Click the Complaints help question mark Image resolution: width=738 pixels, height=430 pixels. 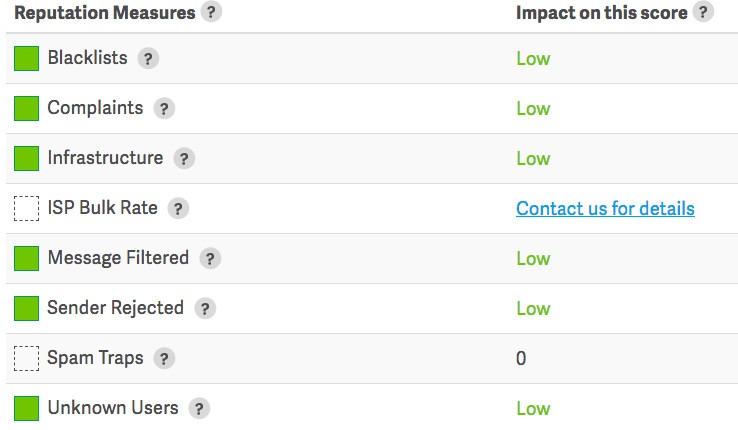(x=164, y=109)
